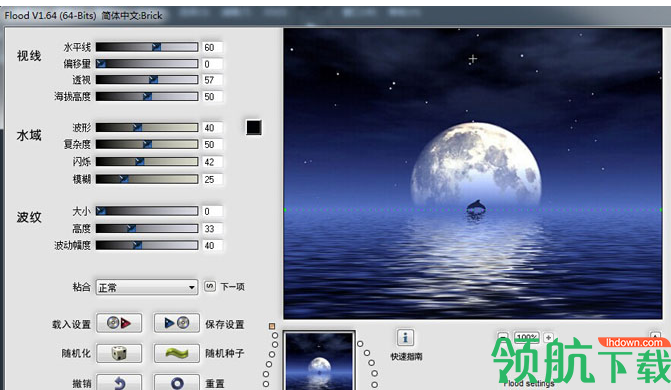The width and height of the screenshot is (671, 390).
Task: Click the 水平线 value field showing 60
Action: (x=212, y=47)
